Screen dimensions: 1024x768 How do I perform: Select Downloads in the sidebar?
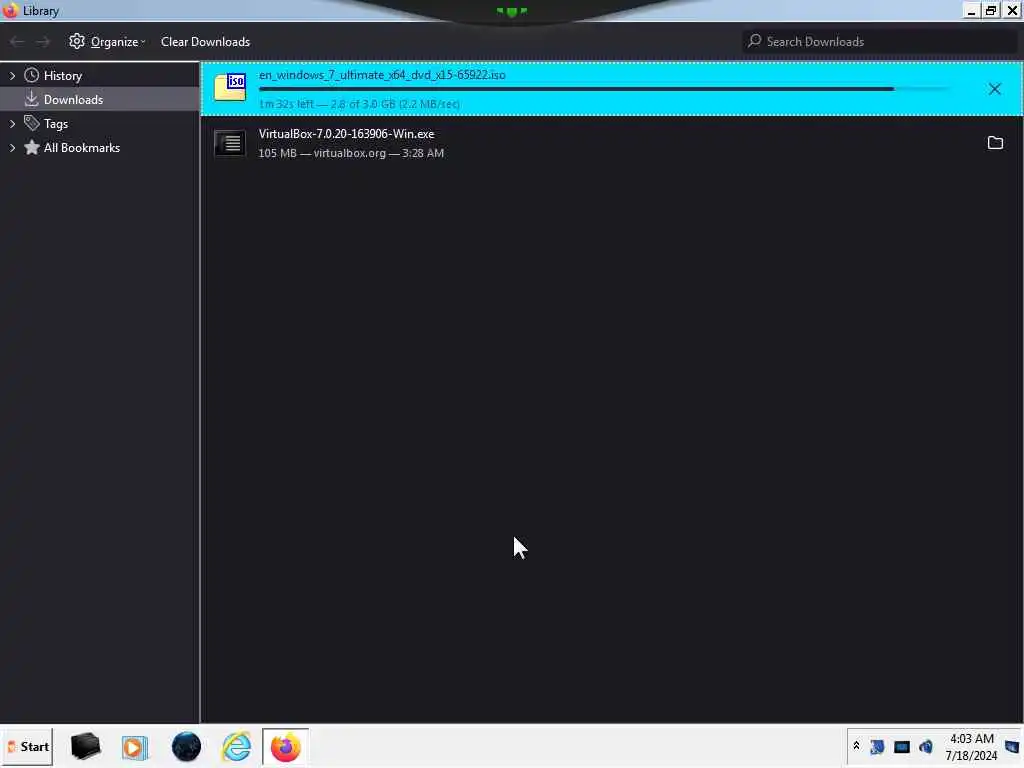point(99,99)
